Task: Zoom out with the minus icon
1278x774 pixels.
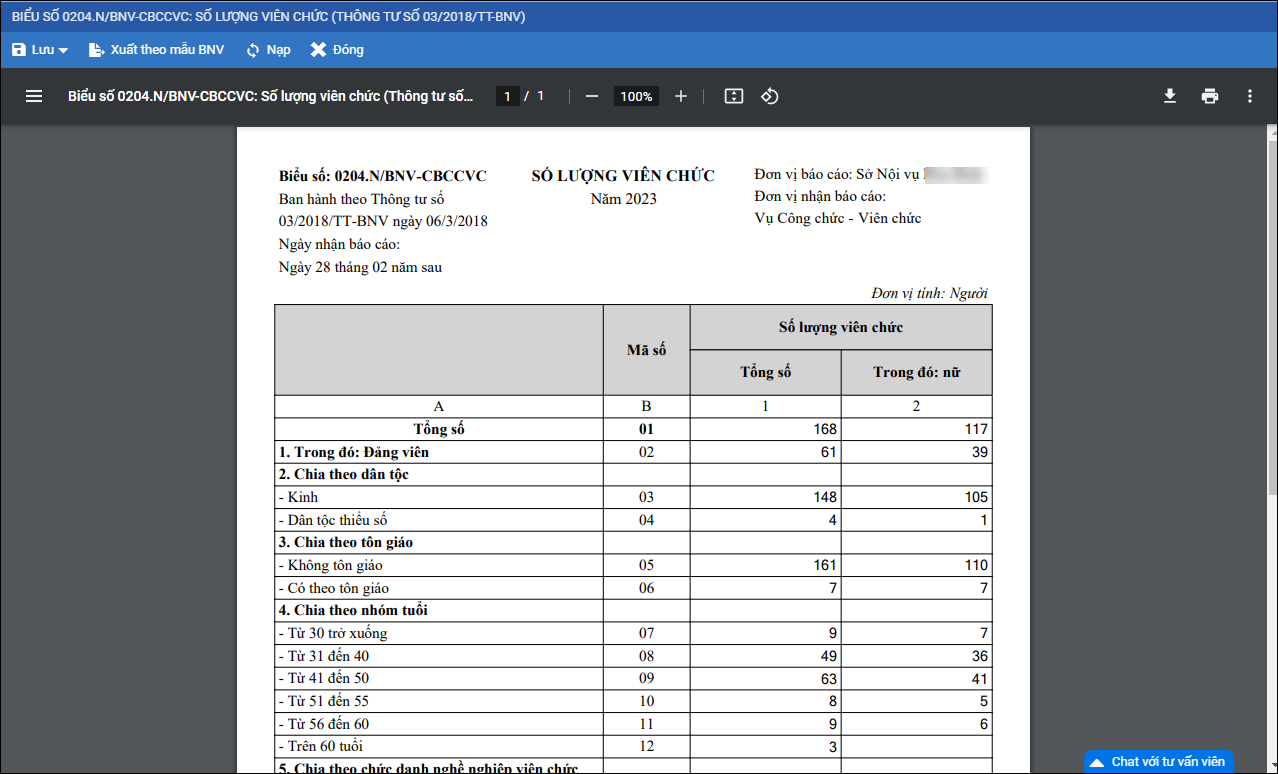Action: [x=592, y=96]
